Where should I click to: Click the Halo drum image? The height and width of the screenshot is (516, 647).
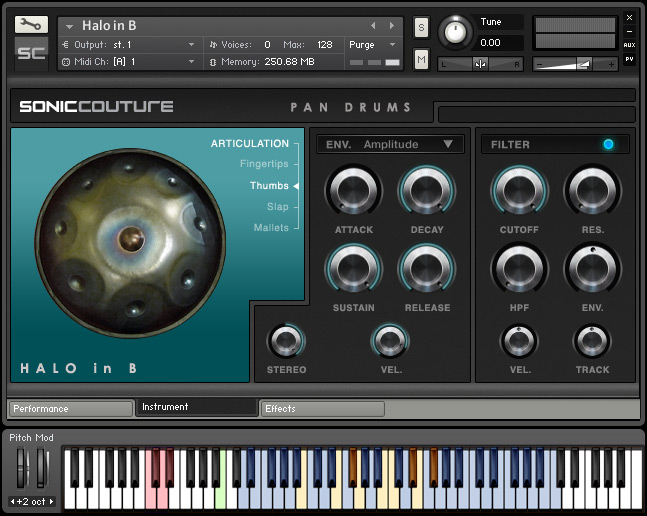pyautogui.click(x=128, y=238)
